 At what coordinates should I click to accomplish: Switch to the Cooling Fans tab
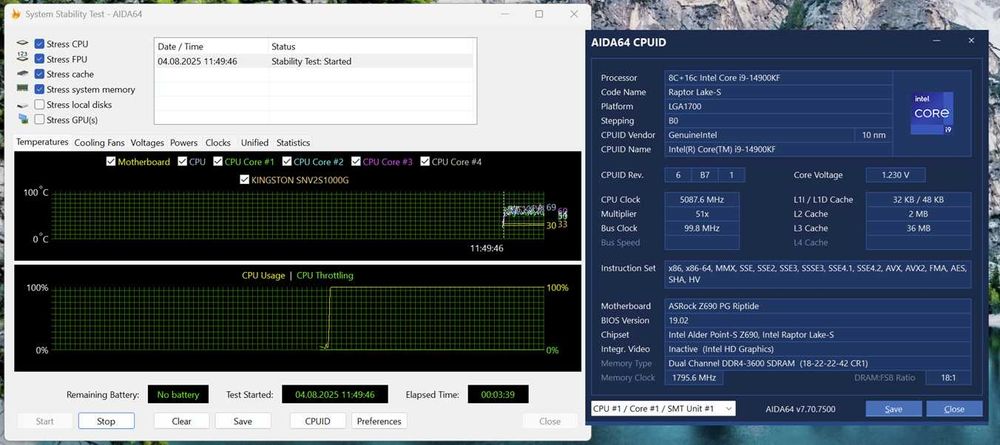(x=99, y=143)
